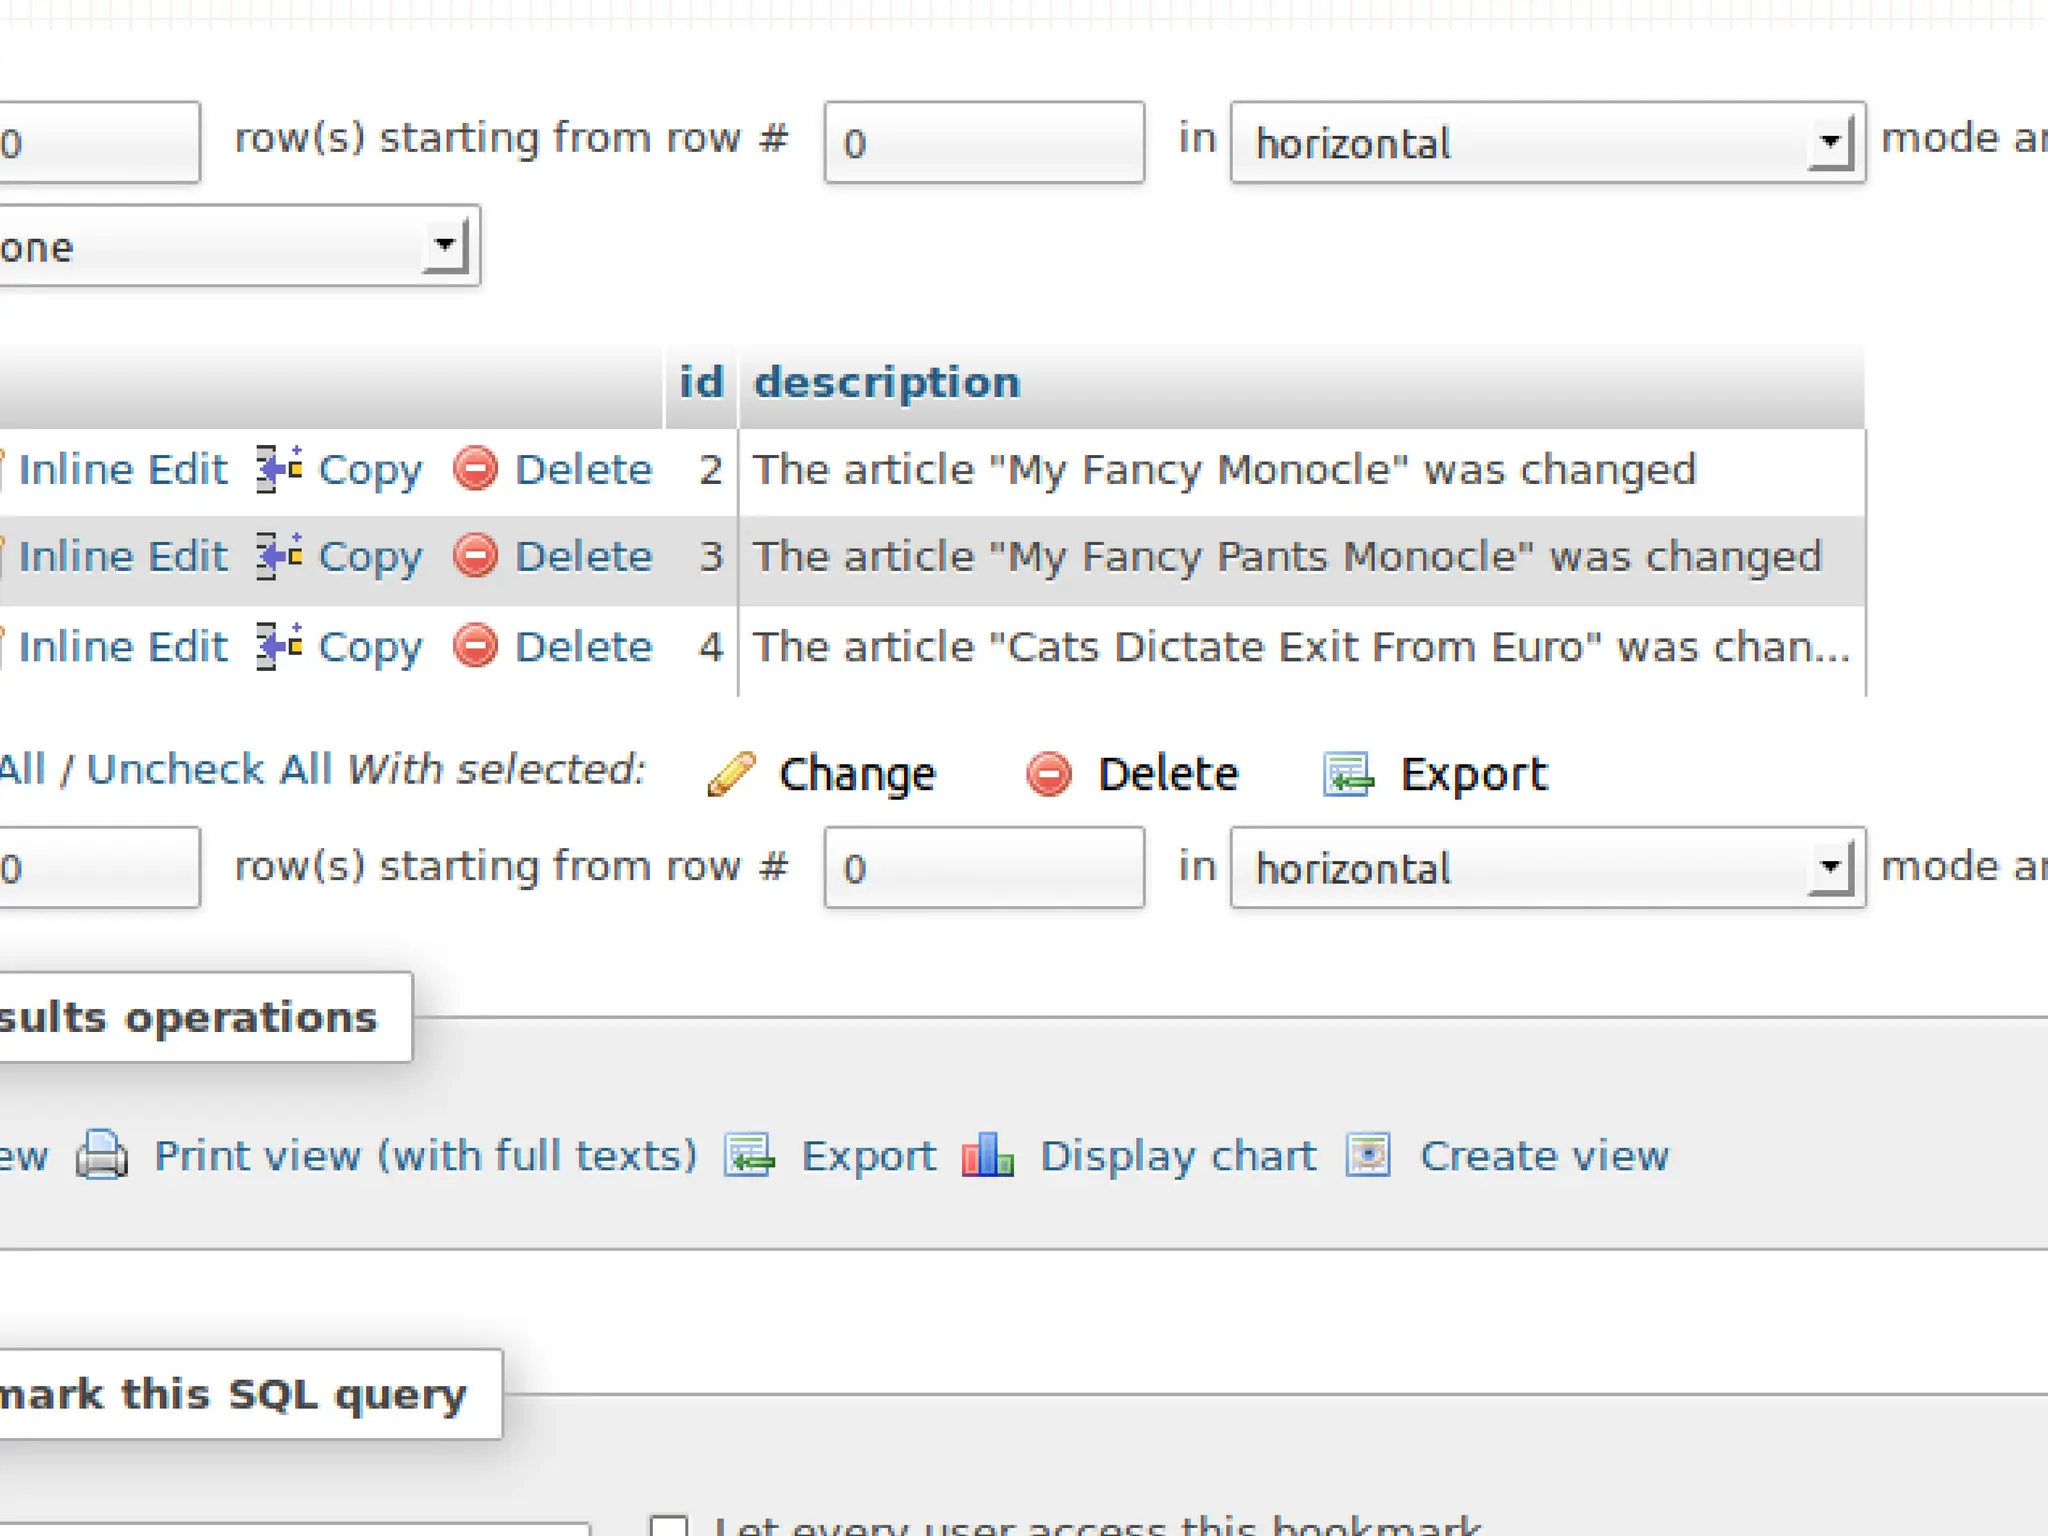Open the top horizontal mode dropdown
2048x1536 pixels.
pos(1546,143)
